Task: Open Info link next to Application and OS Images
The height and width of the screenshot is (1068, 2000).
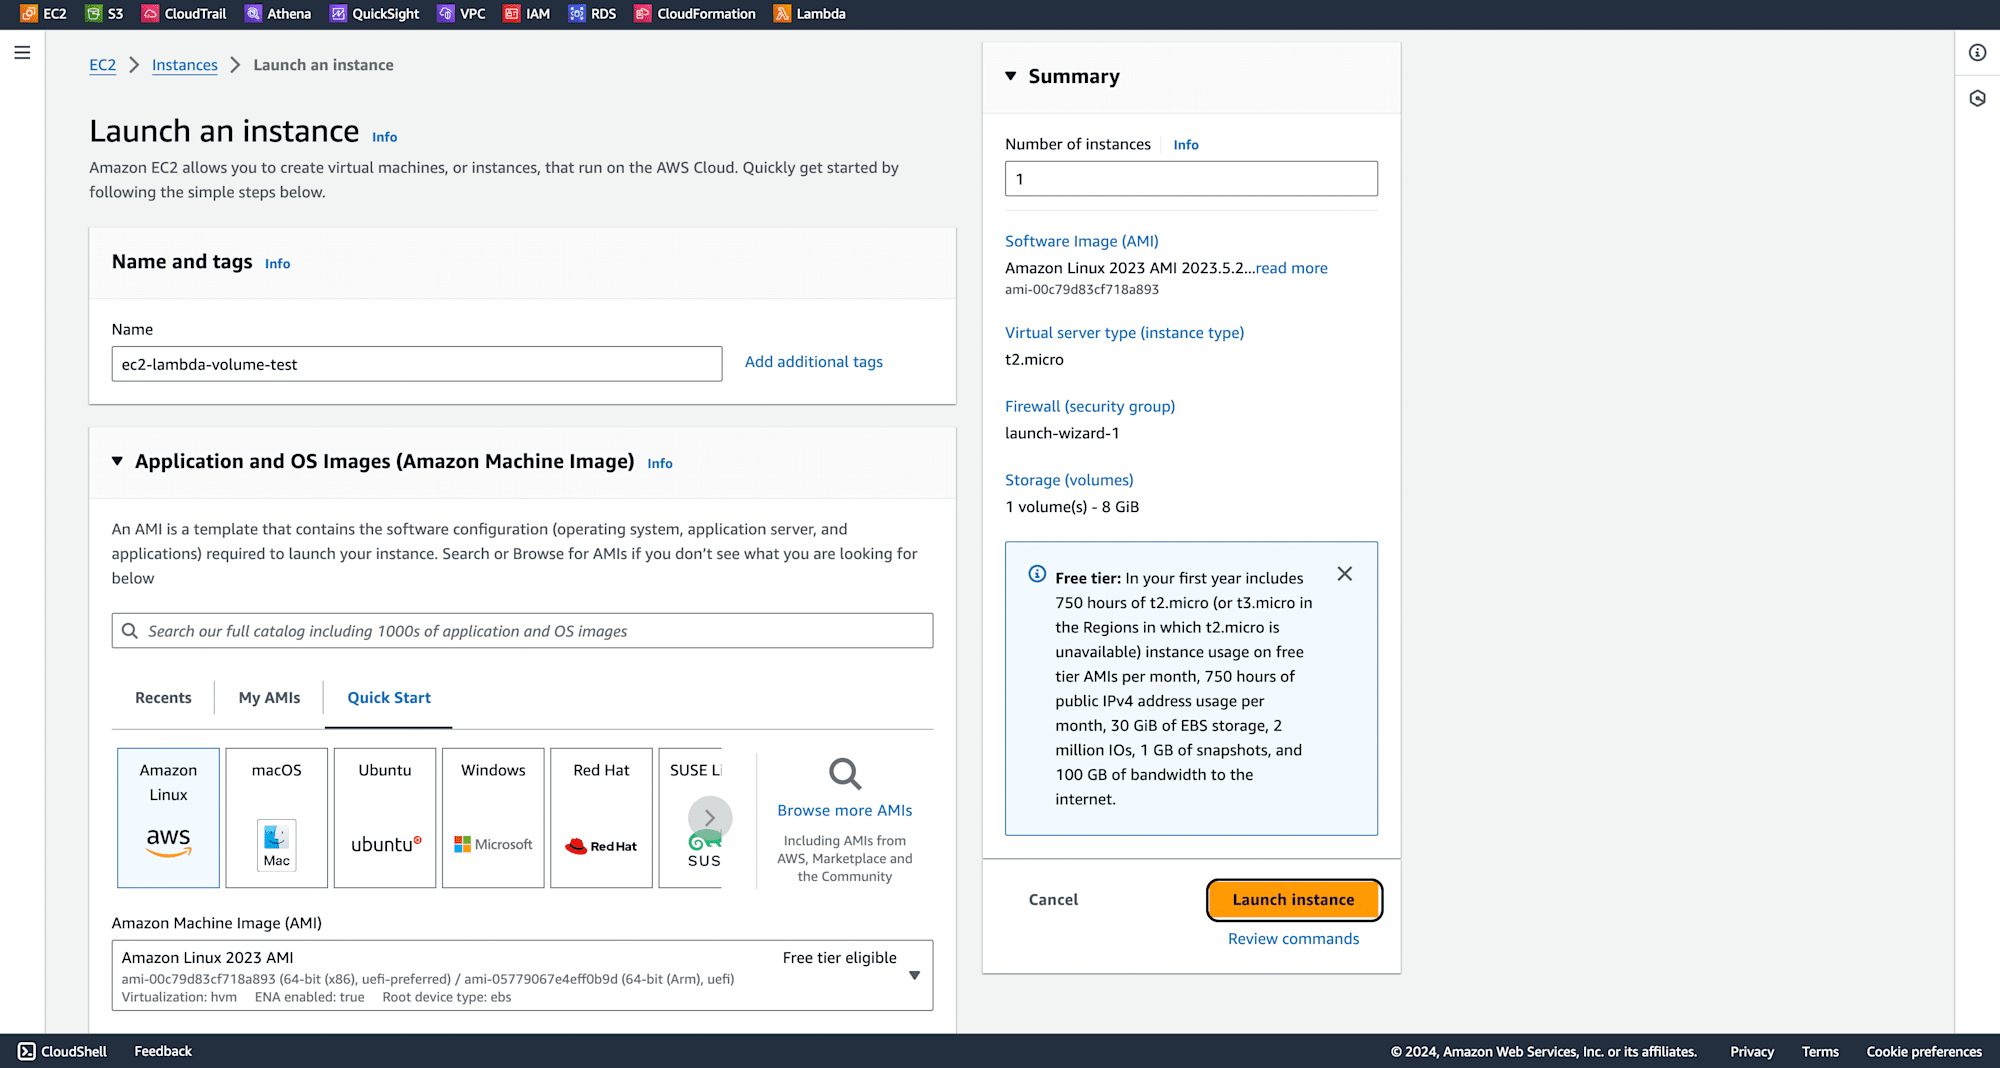Action: [660, 463]
